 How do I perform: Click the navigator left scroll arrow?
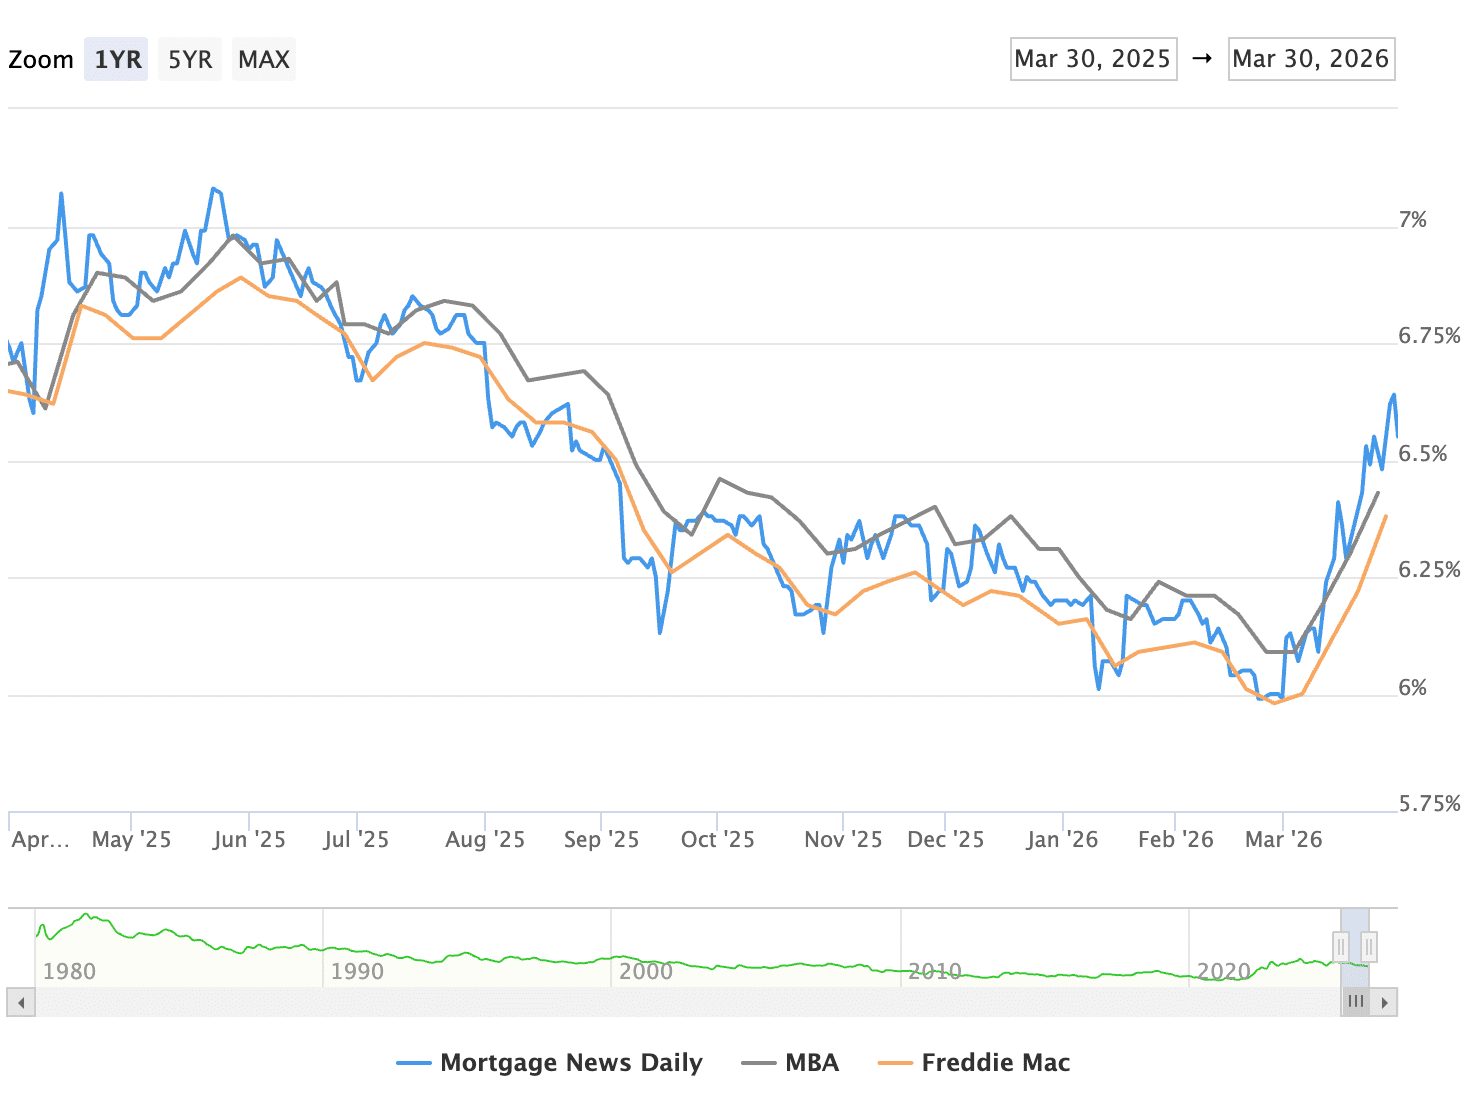pyautogui.click(x=21, y=1002)
